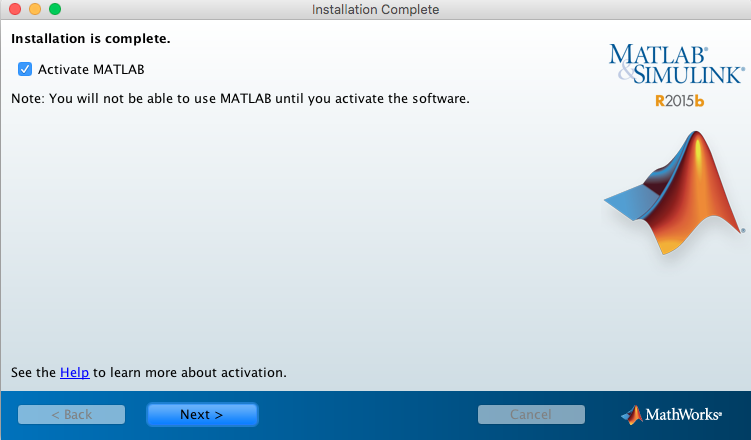Uncheck the Activate MATLAB checkbox
Screen dimensions: 751x440
coord(25,69)
